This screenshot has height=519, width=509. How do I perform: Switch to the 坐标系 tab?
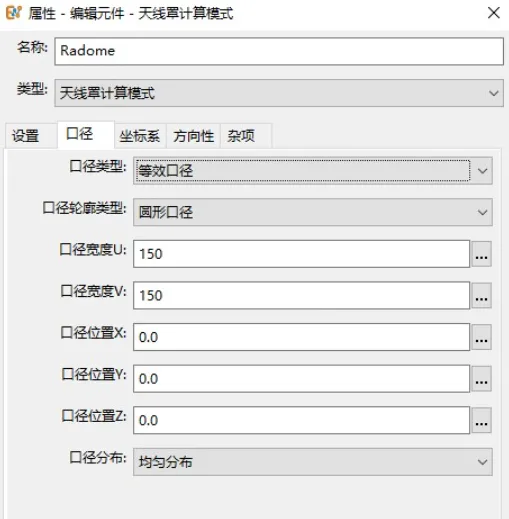coord(140,136)
